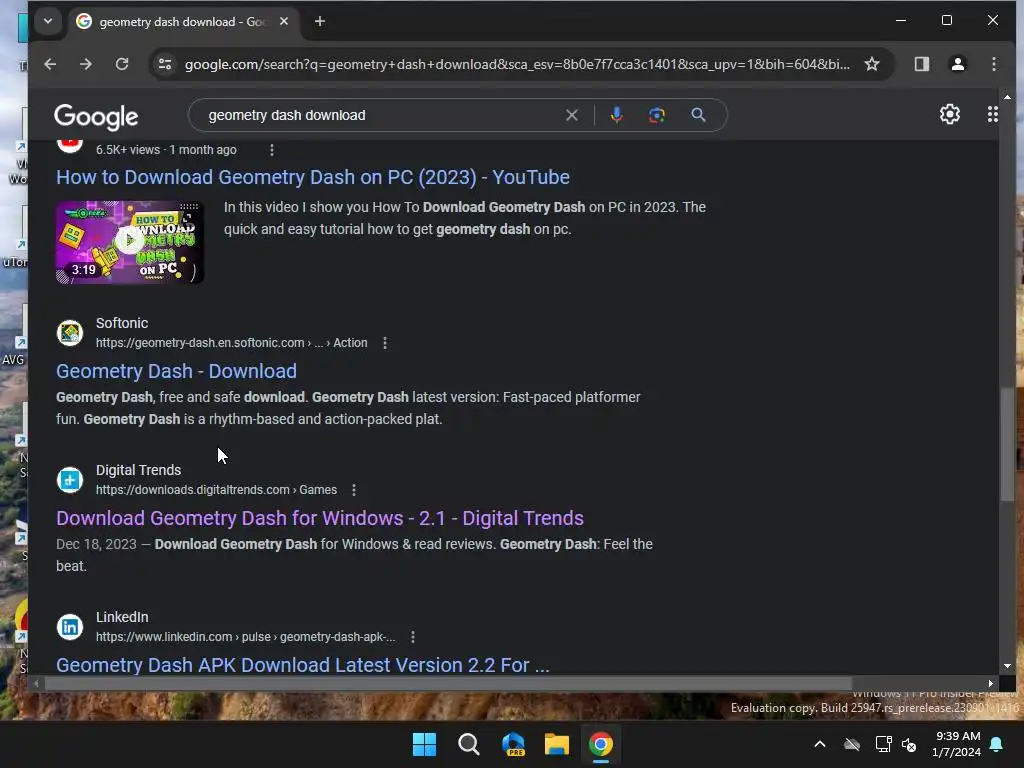Image resolution: width=1024 pixels, height=768 pixels.
Task: Click the muted volume tray icon
Action: pyautogui.click(x=908, y=744)
